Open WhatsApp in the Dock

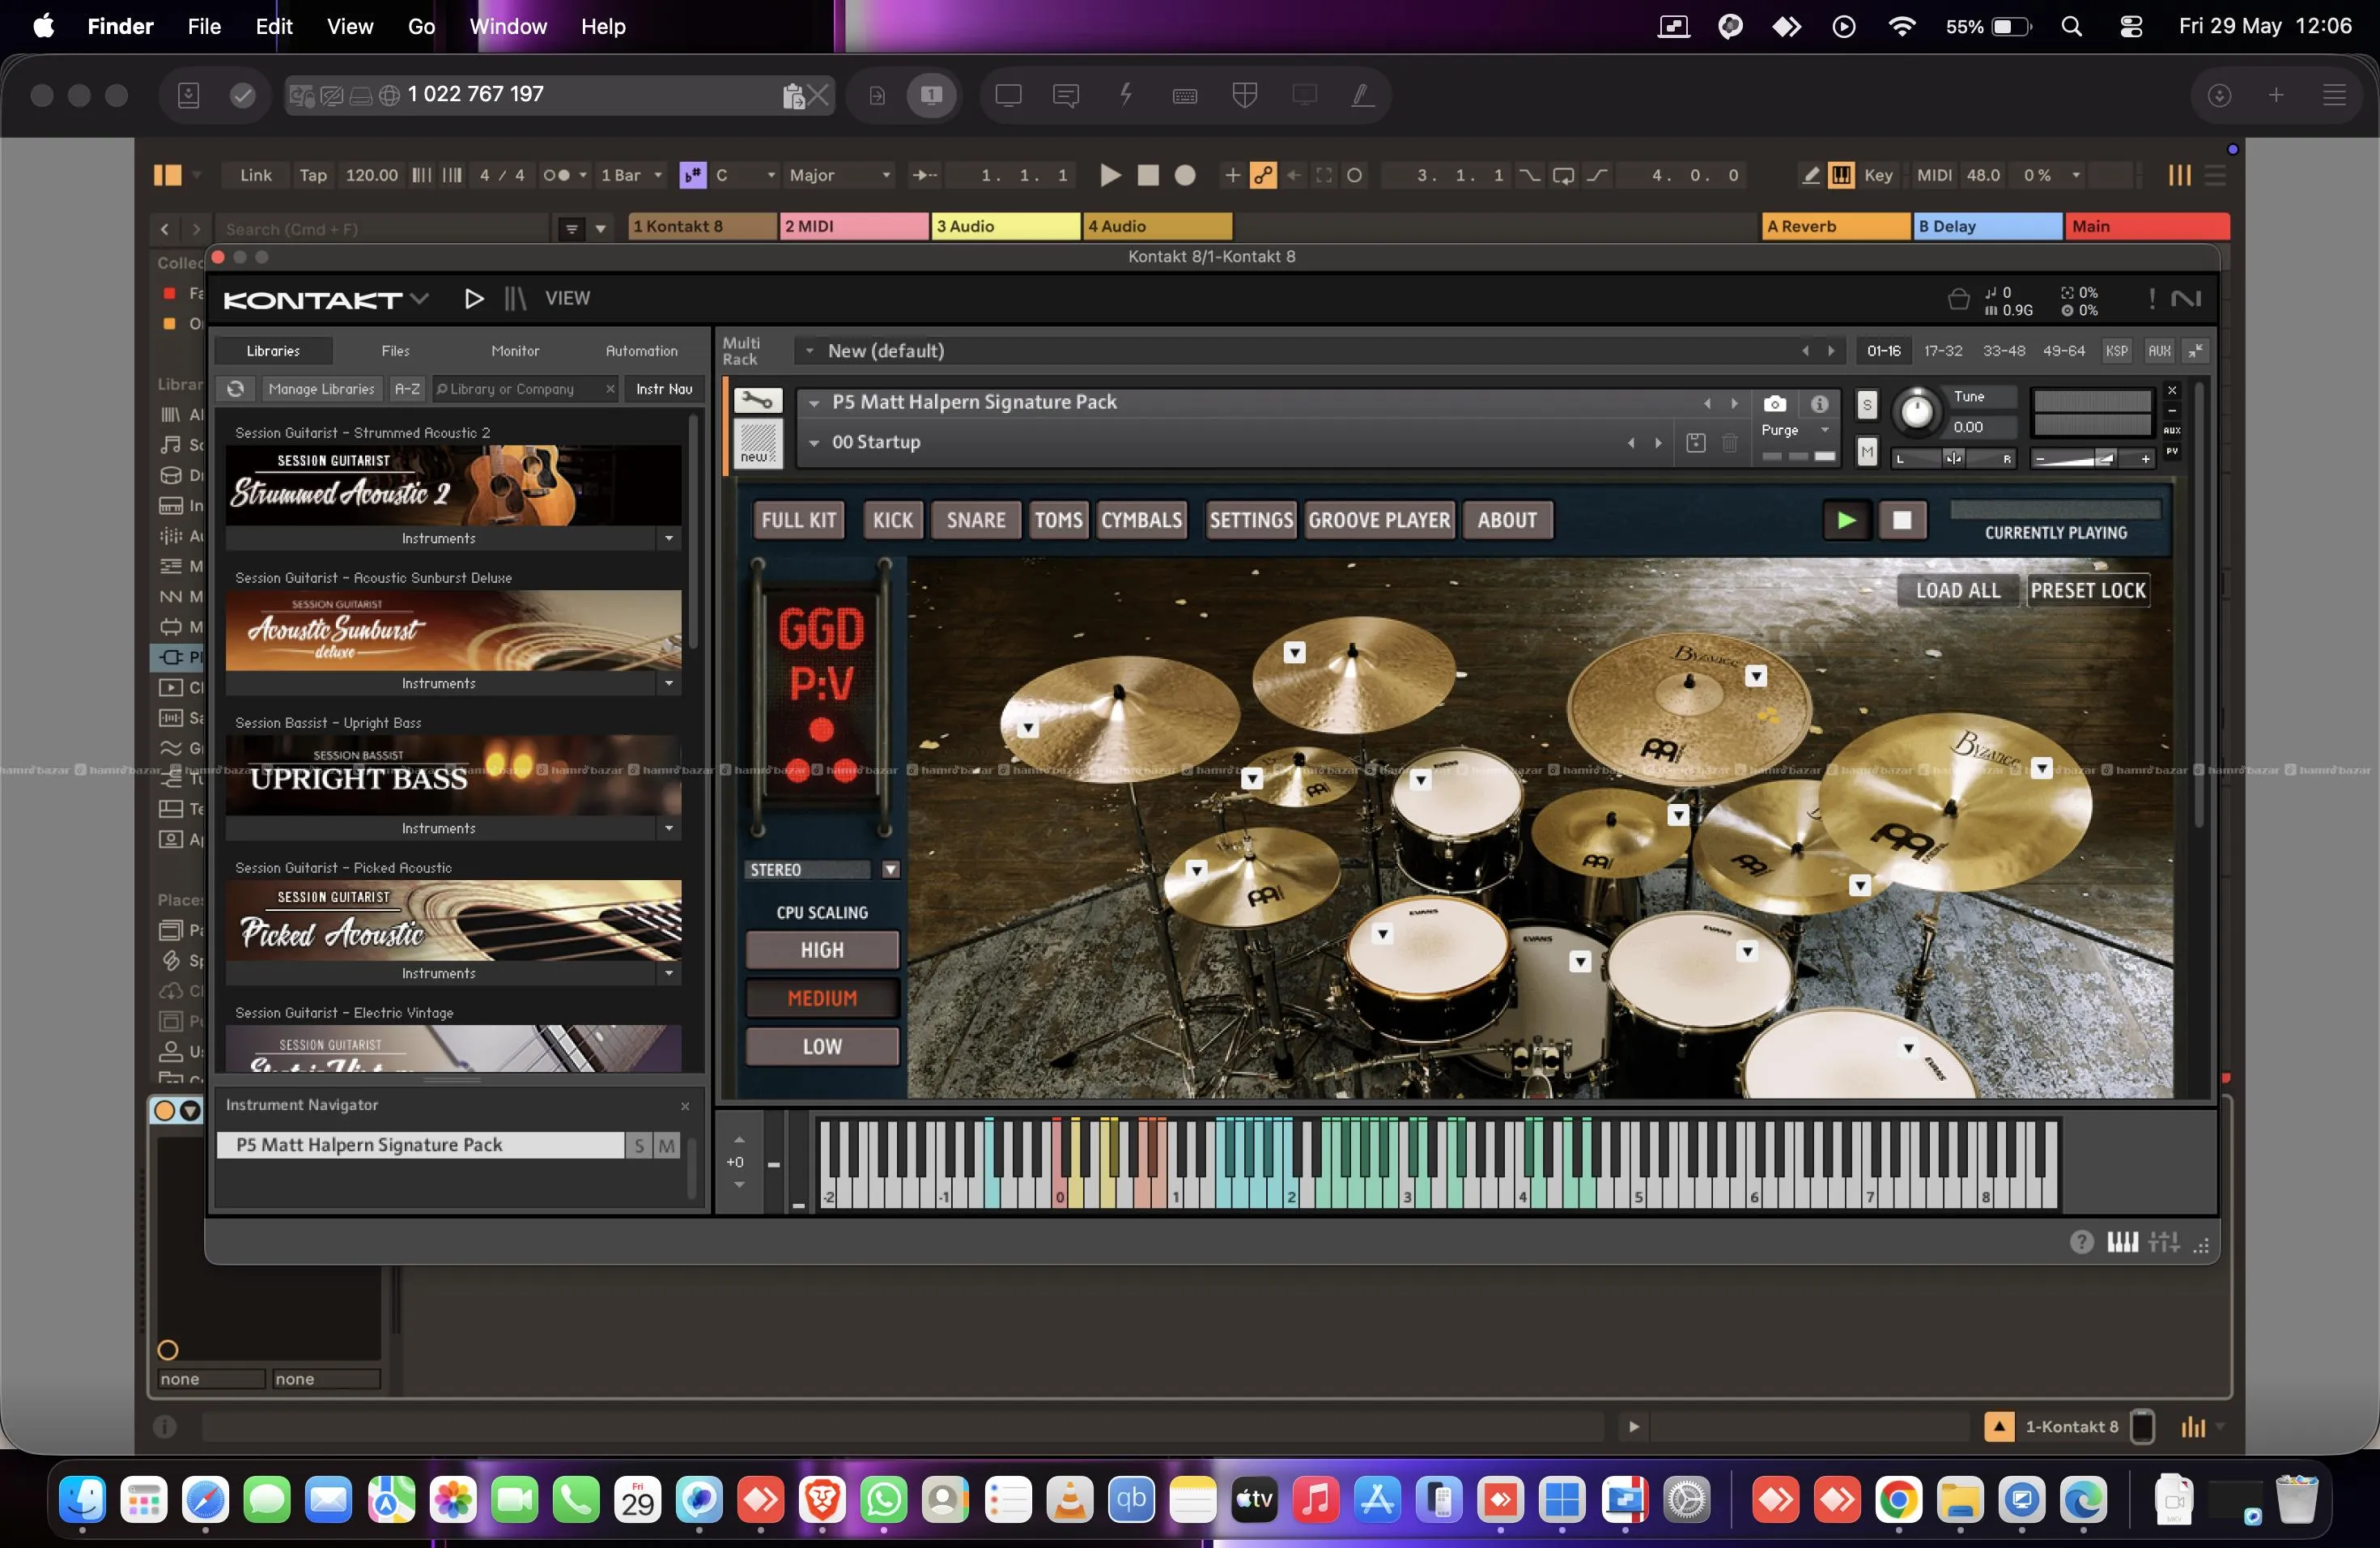(x=884, y=1499)
